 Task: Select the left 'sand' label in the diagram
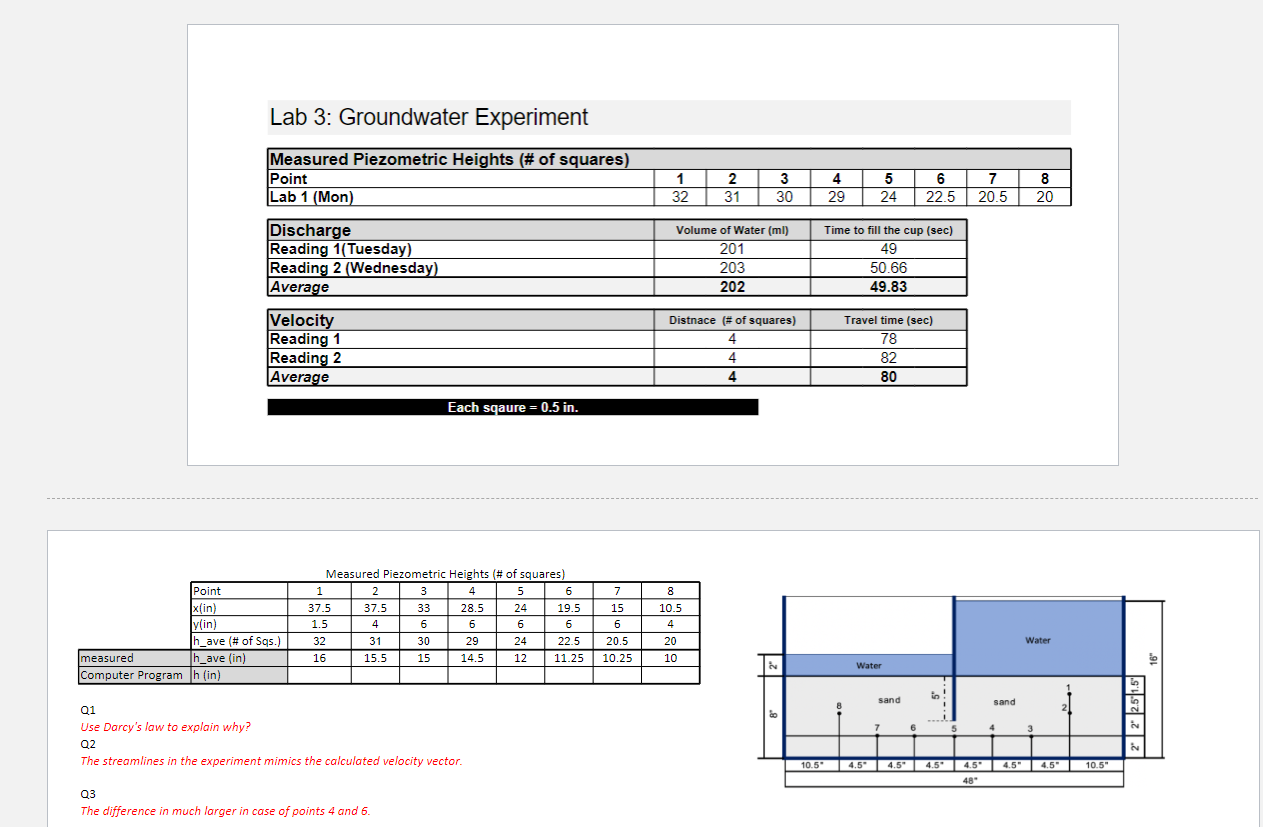pyautogui.click(x=889, y=700)
